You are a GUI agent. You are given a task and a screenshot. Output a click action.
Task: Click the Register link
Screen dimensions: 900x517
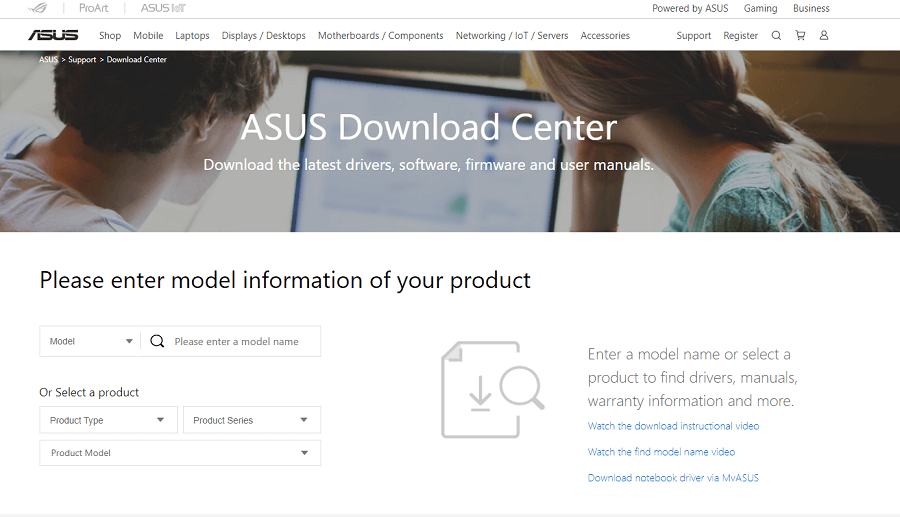coord(740,36)
